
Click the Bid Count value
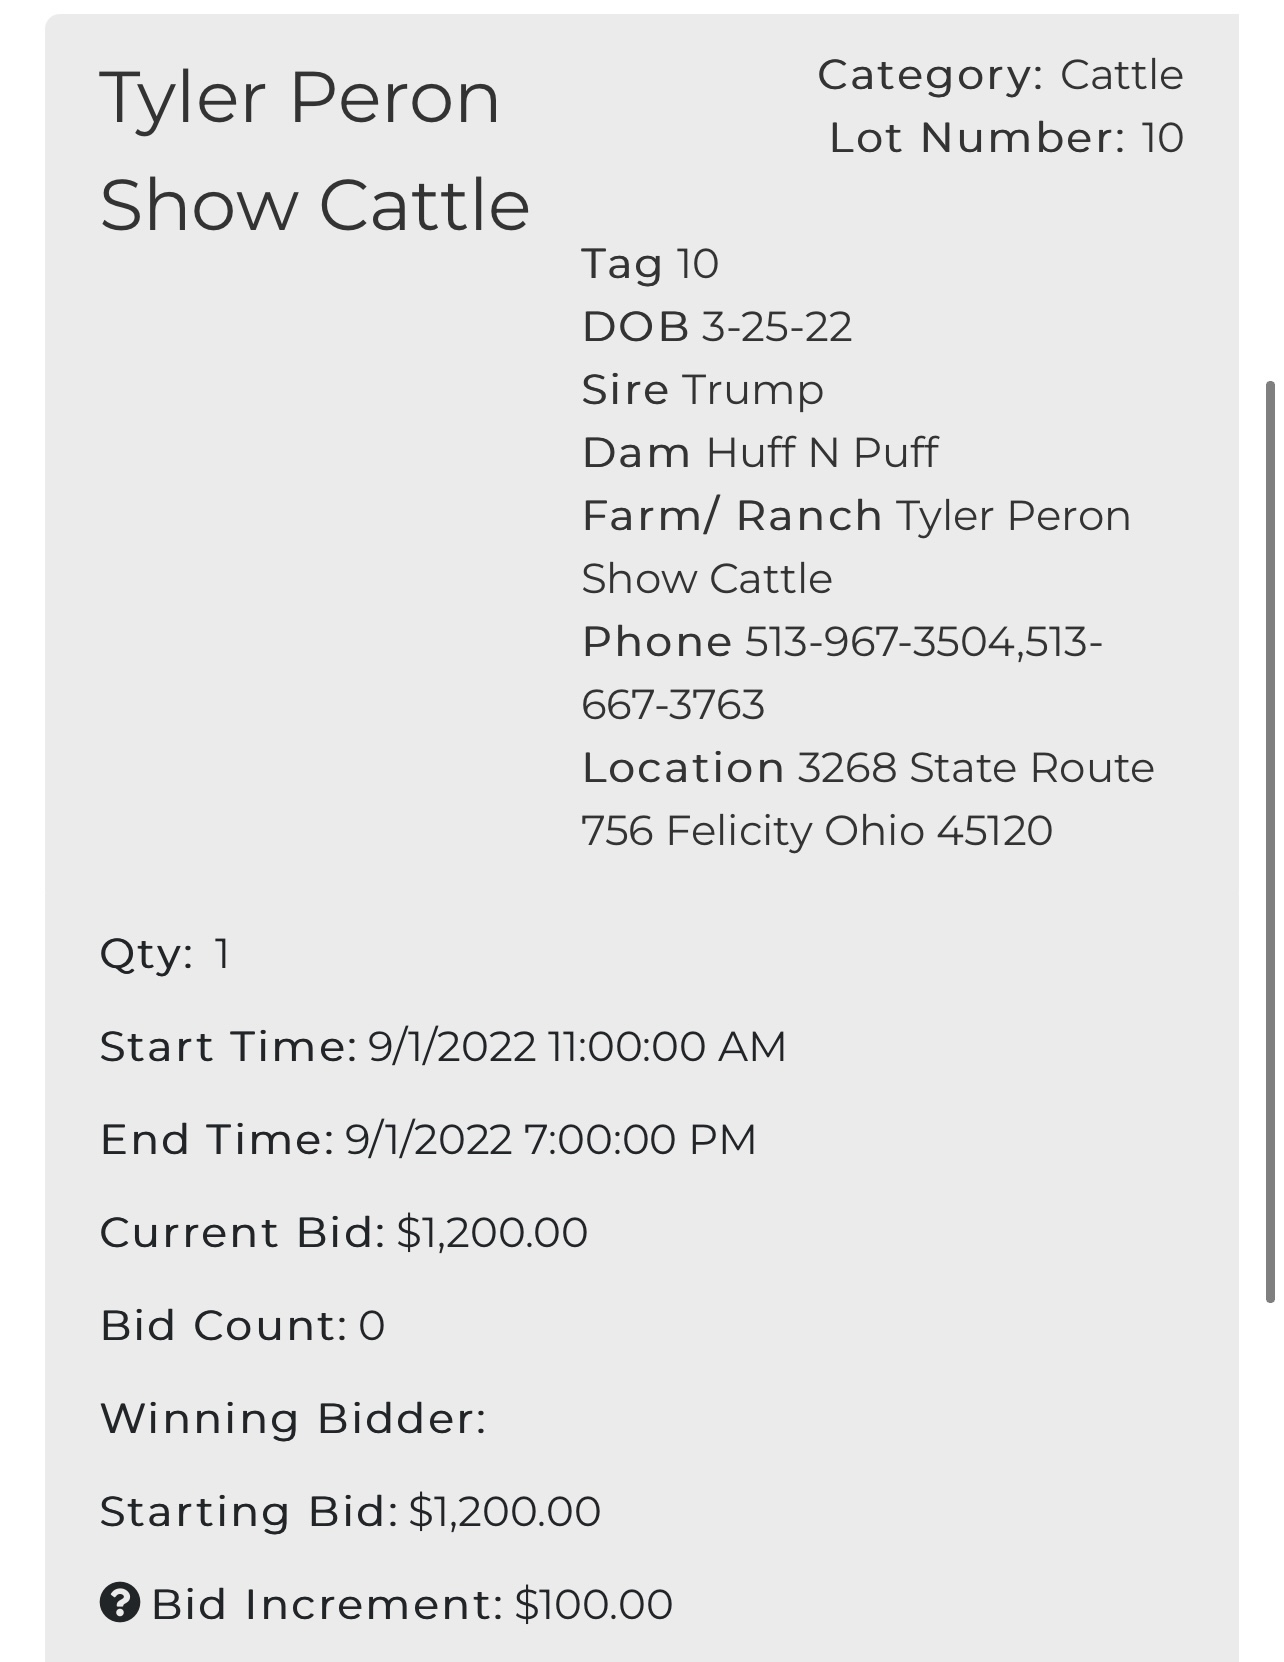coord(372,1325)
